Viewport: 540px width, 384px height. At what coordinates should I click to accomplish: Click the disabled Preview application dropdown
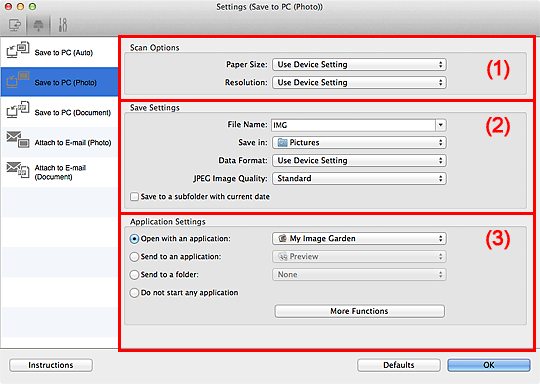point(359,257)
